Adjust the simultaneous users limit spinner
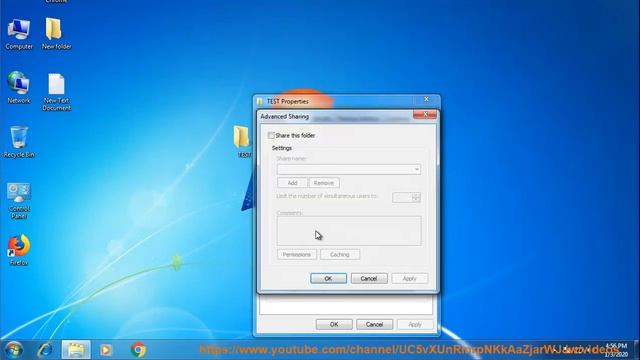Viewport: 640px width, 360px height. [x=416, y=198]
